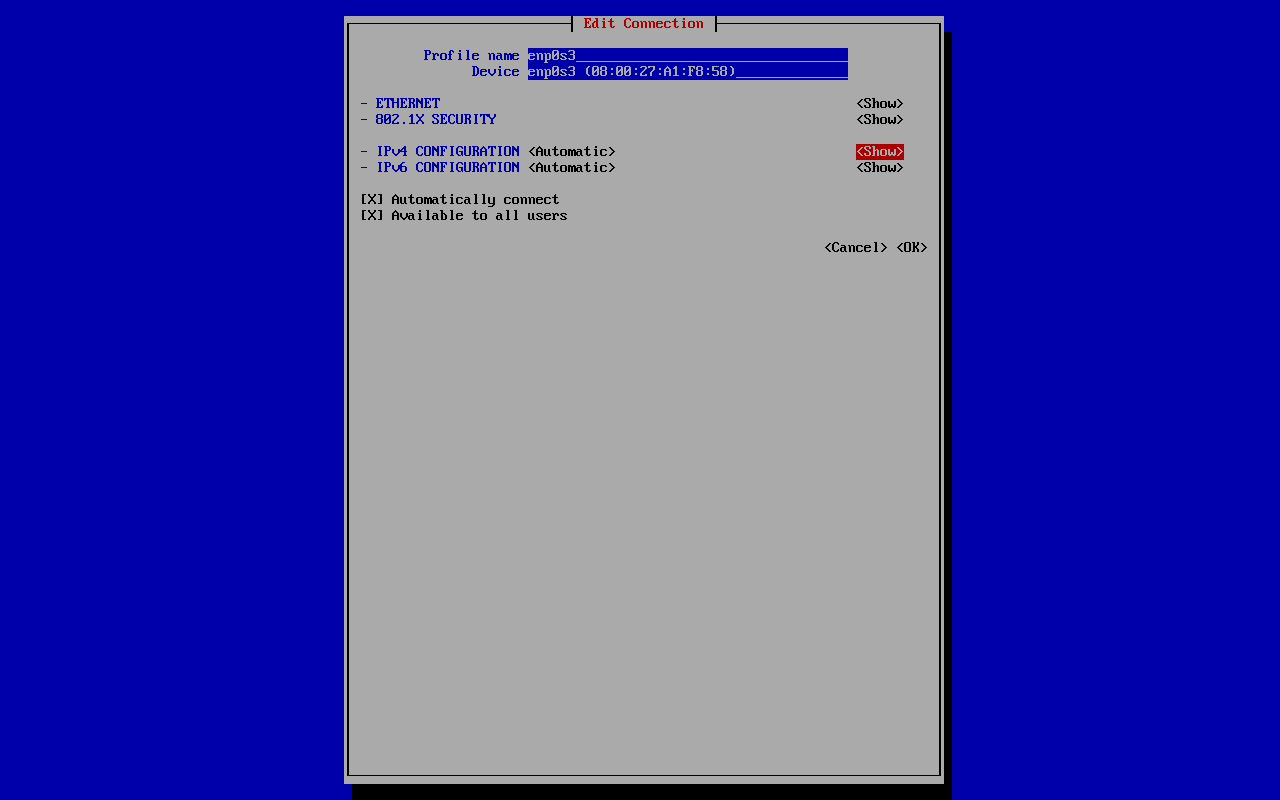Uncheck the Available to all users box

371,216
